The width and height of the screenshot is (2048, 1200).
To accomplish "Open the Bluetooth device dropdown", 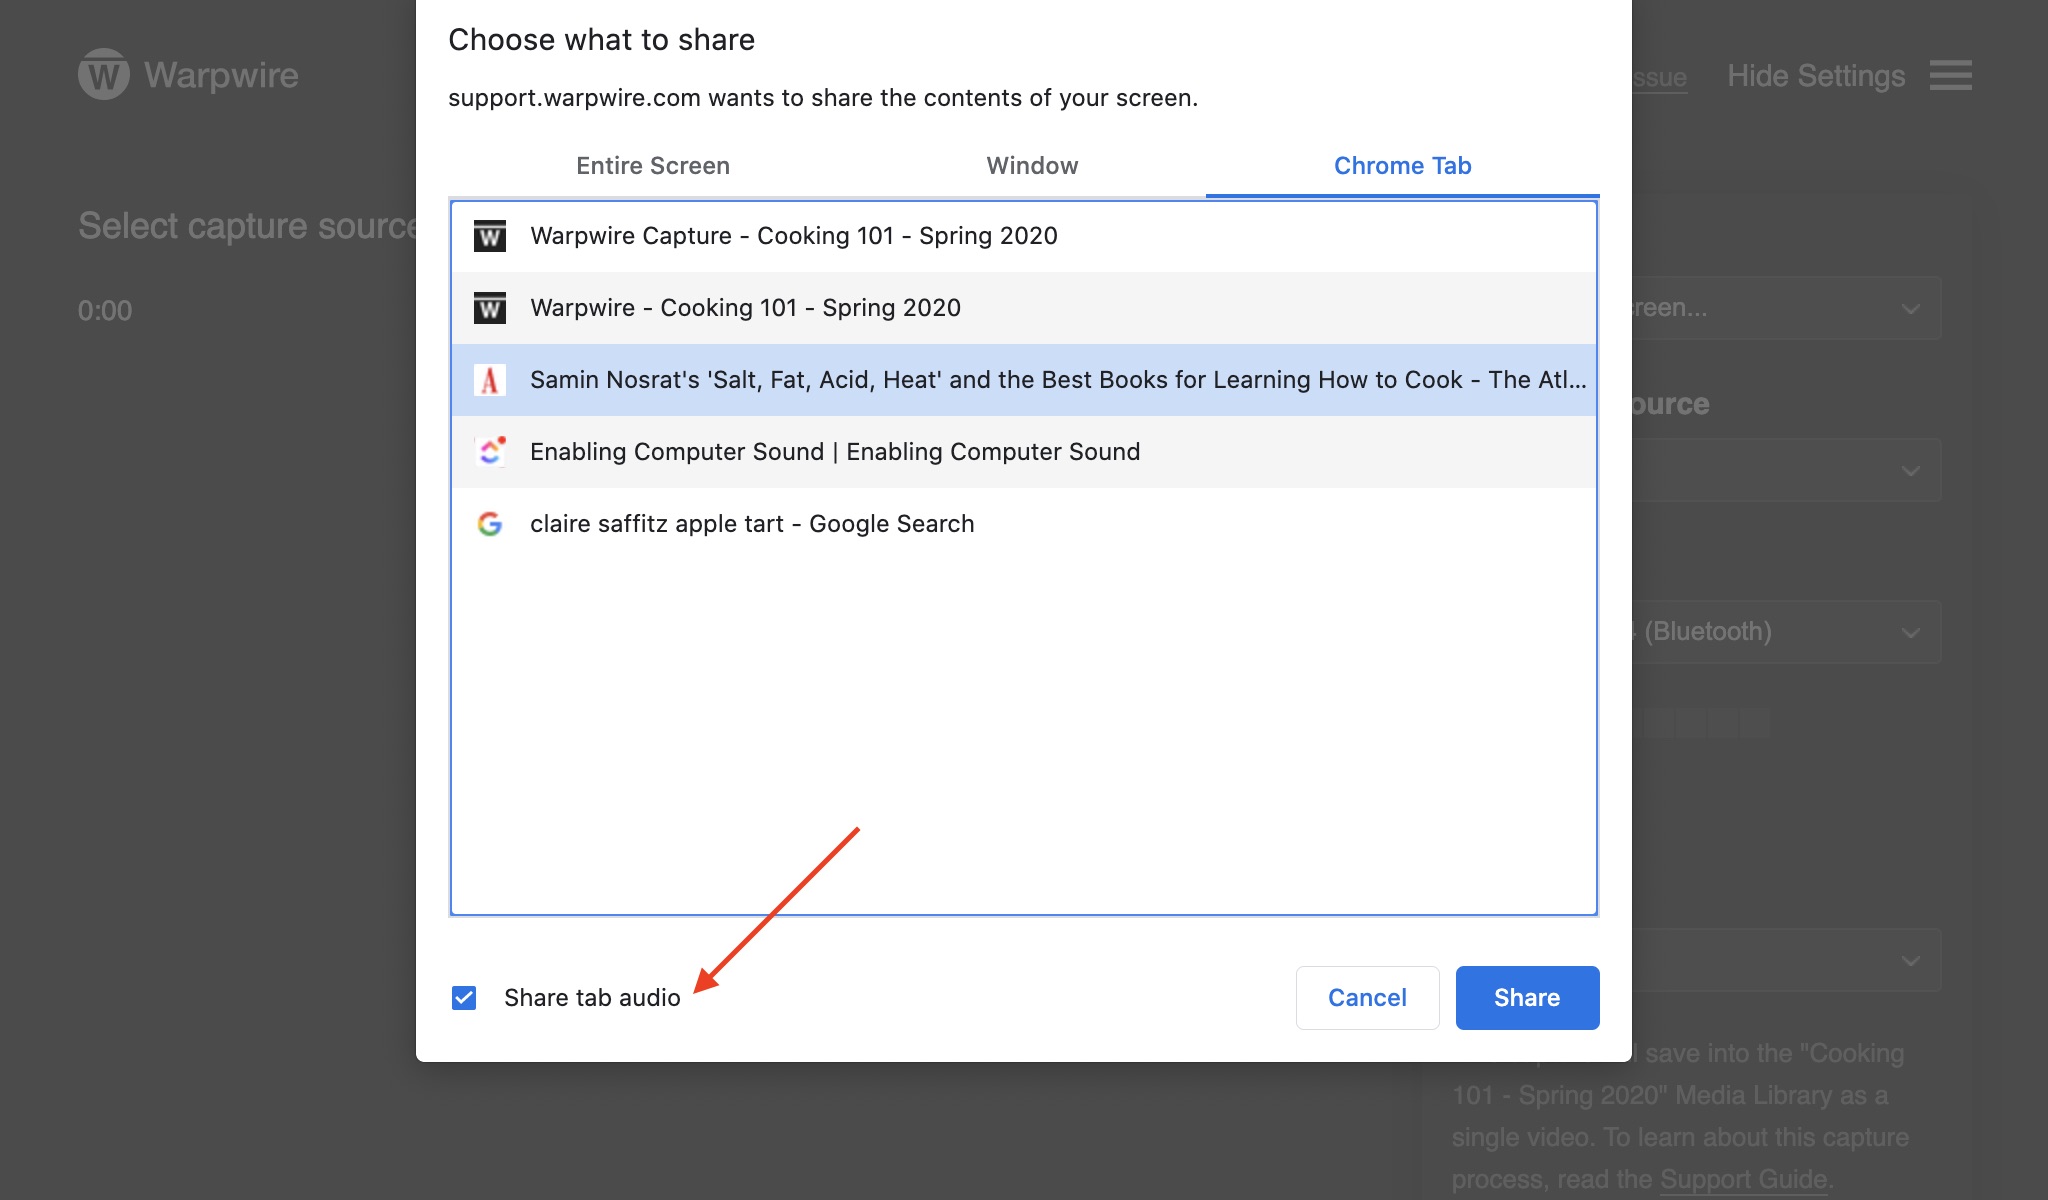I will (1786, 632).
